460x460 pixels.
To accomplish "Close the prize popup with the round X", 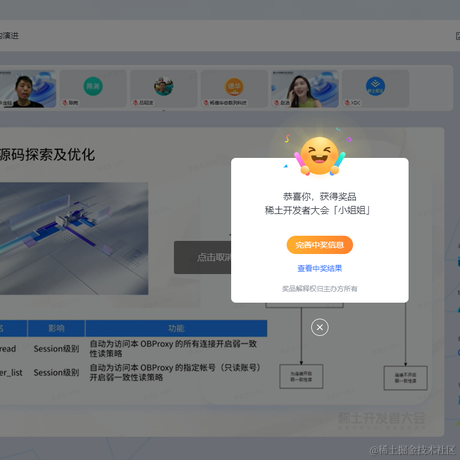I will pyautogui.click(x=320, y=327).
